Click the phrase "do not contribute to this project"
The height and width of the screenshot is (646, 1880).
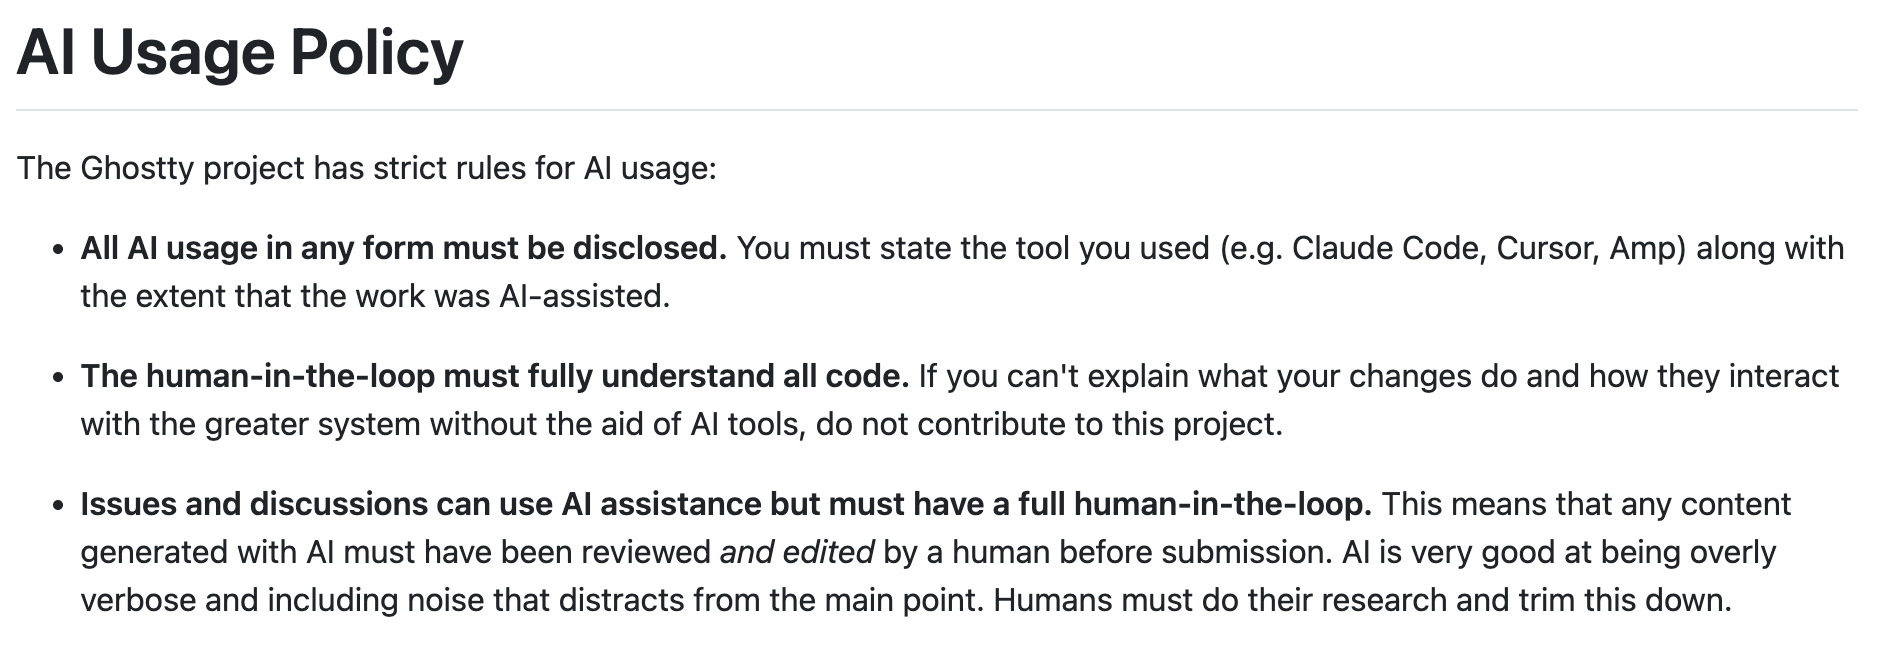click(x=1045, y=424)
